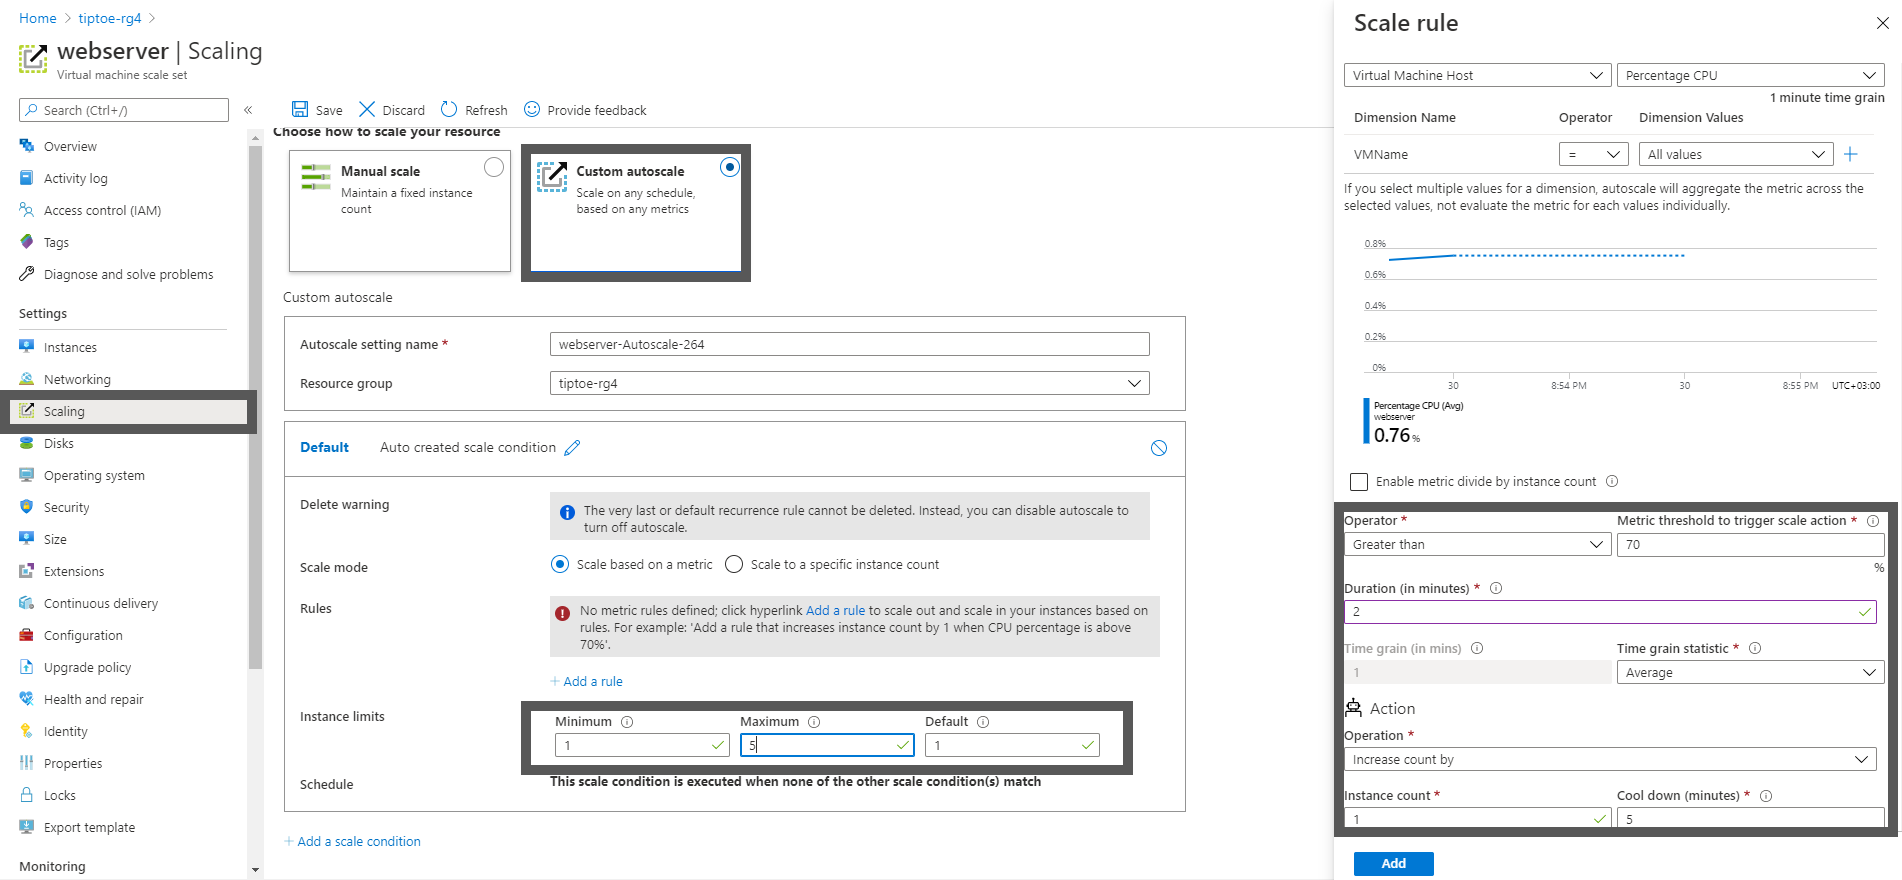Show info for metric divide by instance count

coord(1612,481)
